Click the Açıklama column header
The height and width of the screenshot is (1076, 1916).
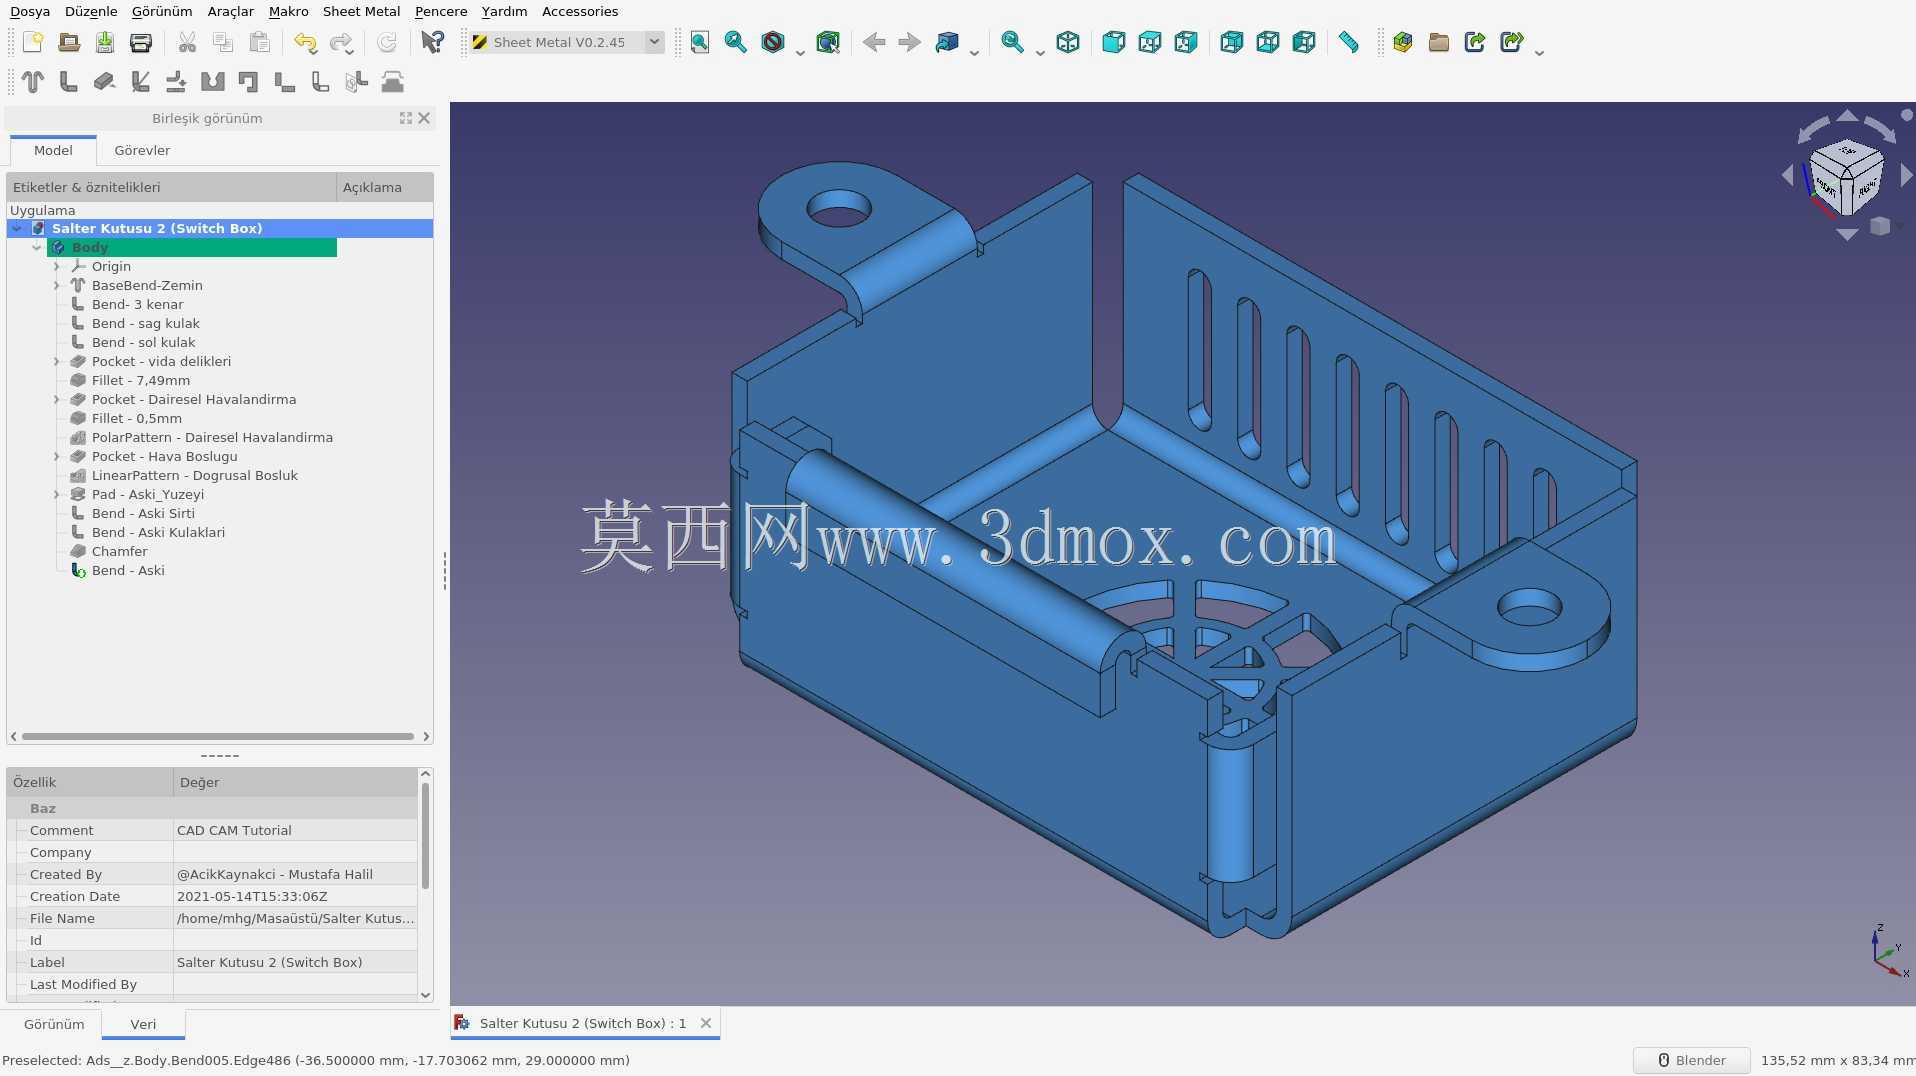point(385,188)
